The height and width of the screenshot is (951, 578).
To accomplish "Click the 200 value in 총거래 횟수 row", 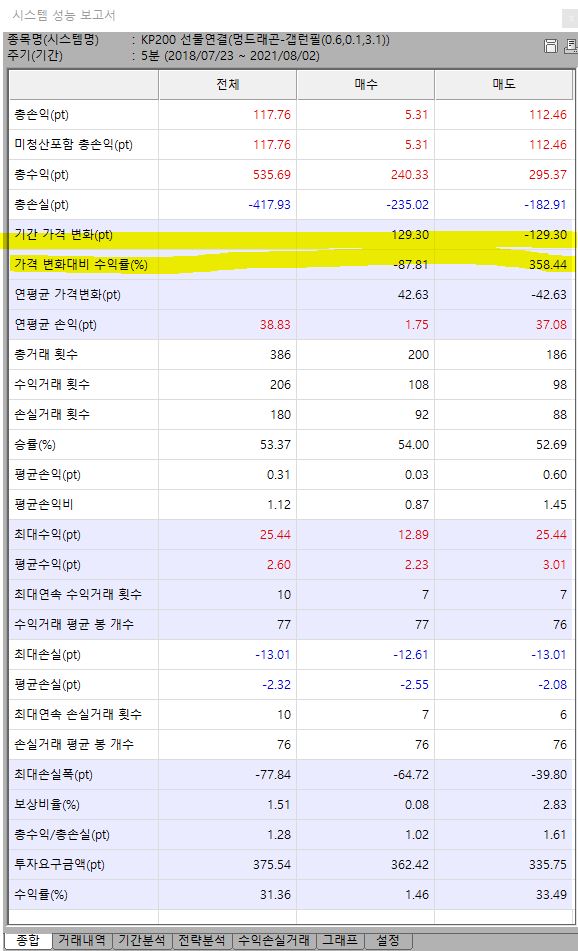I will 418,355.
